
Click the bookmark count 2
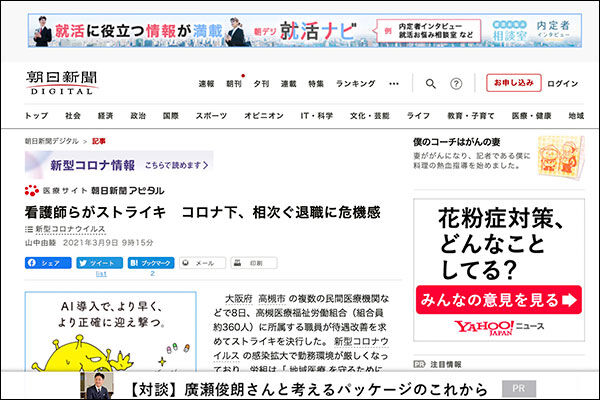click(x=152, y=274)
